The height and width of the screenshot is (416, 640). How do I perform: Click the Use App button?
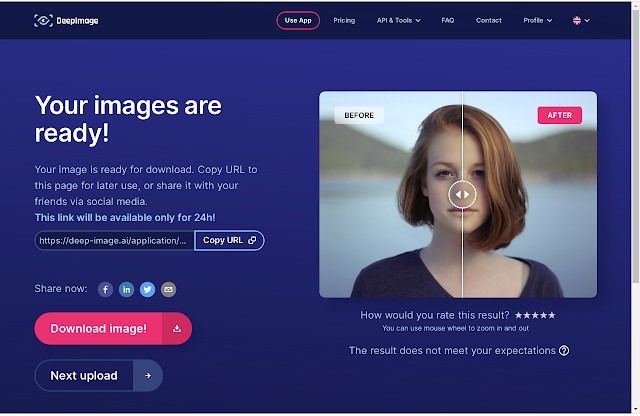pos(298,20)
